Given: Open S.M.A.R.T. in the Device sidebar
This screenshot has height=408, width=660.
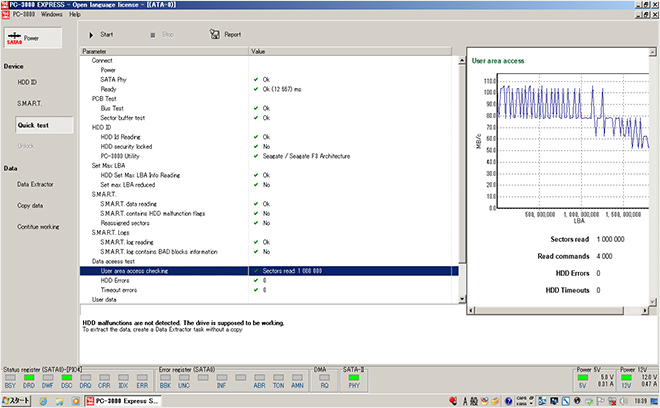Looking at the screenshot, I should tap(29, 103).
